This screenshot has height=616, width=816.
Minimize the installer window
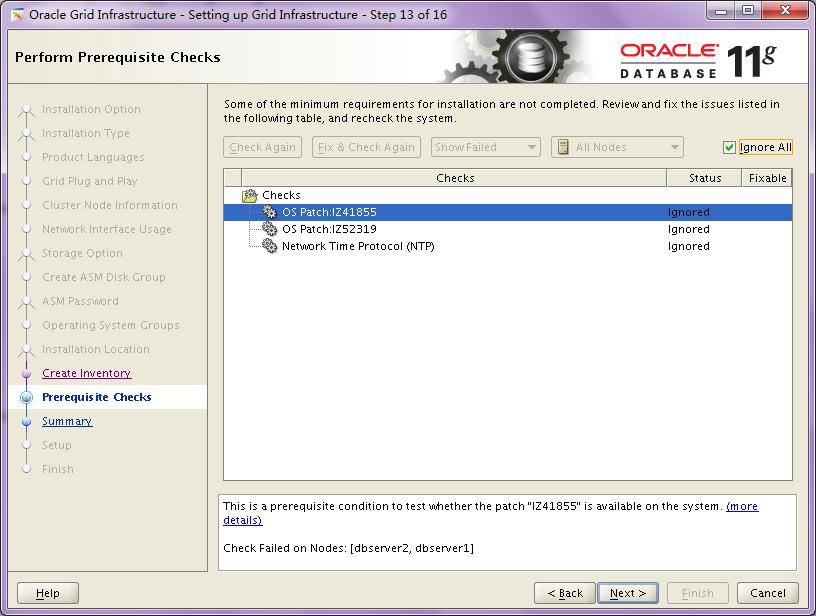click(x=722, y=11)
